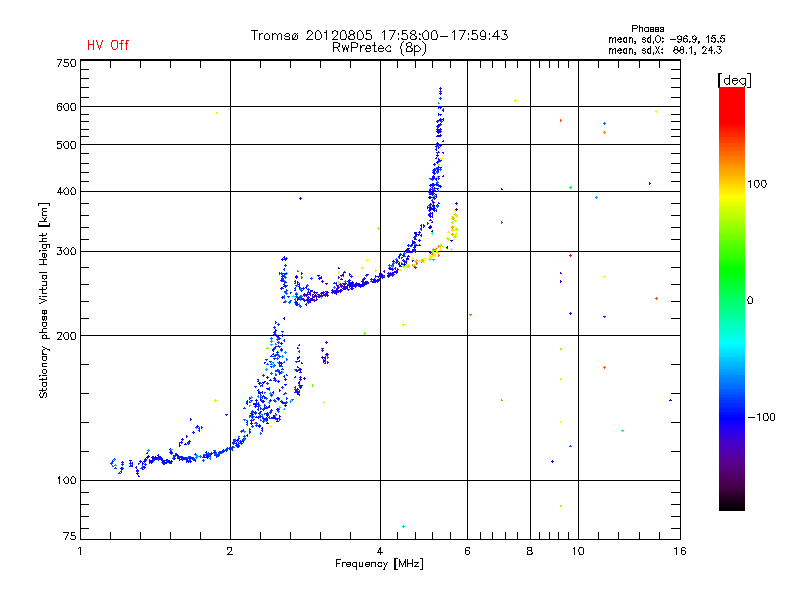Click y-axis tick label '600'
The height and width of the screenshot is (600, 800).
67,107
